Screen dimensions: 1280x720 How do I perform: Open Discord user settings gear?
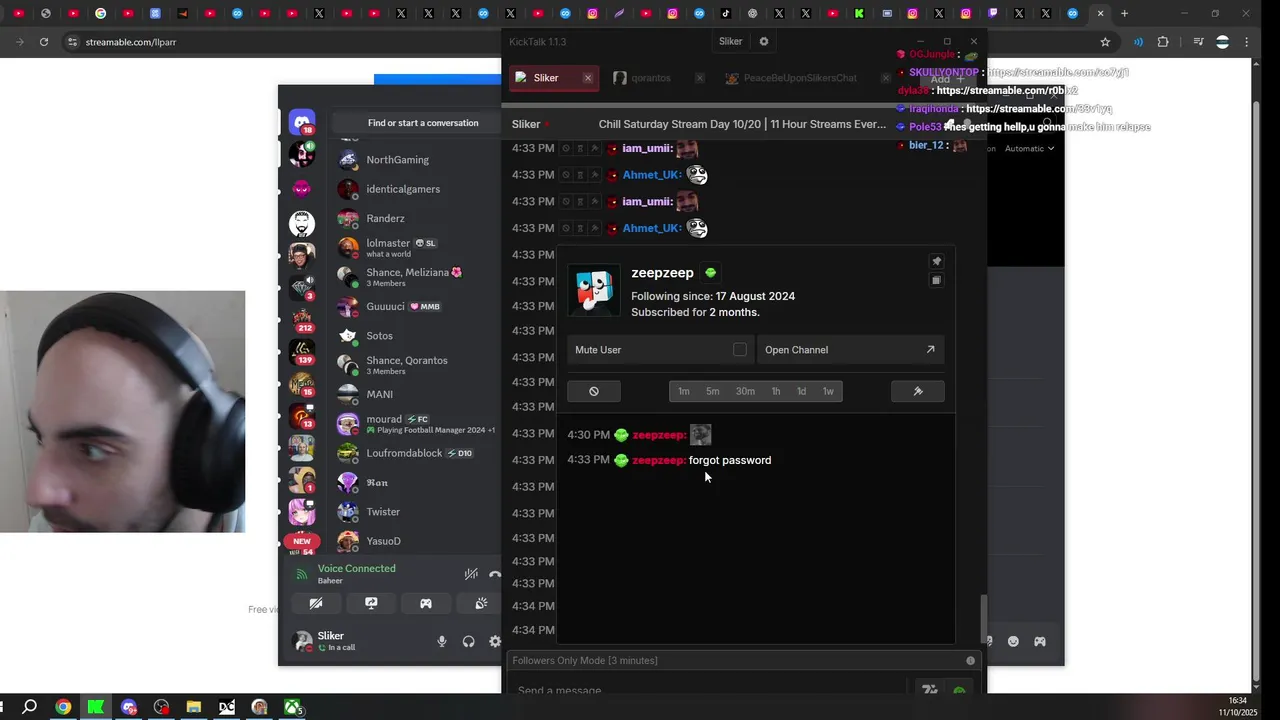(494, 642)
